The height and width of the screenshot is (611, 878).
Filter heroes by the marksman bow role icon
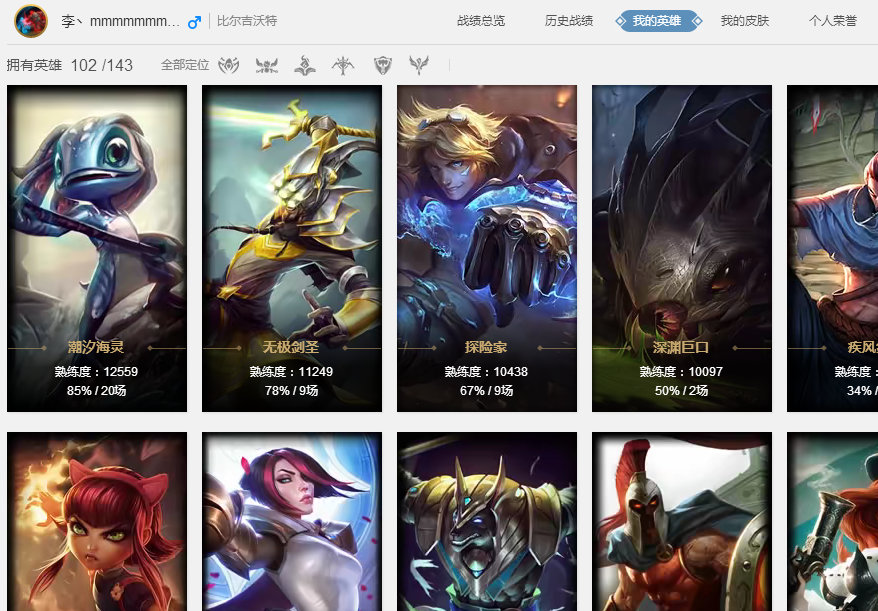[x=343, y=66]
